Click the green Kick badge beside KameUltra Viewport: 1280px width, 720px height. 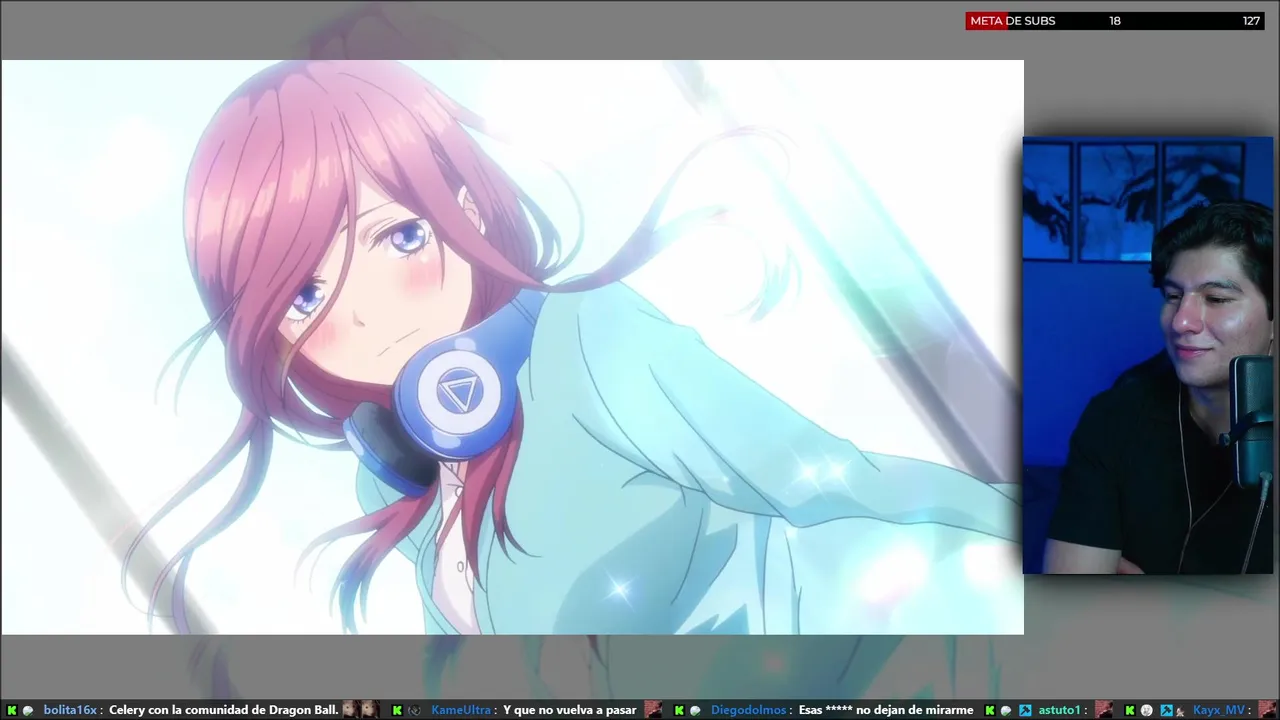point(397,710)
